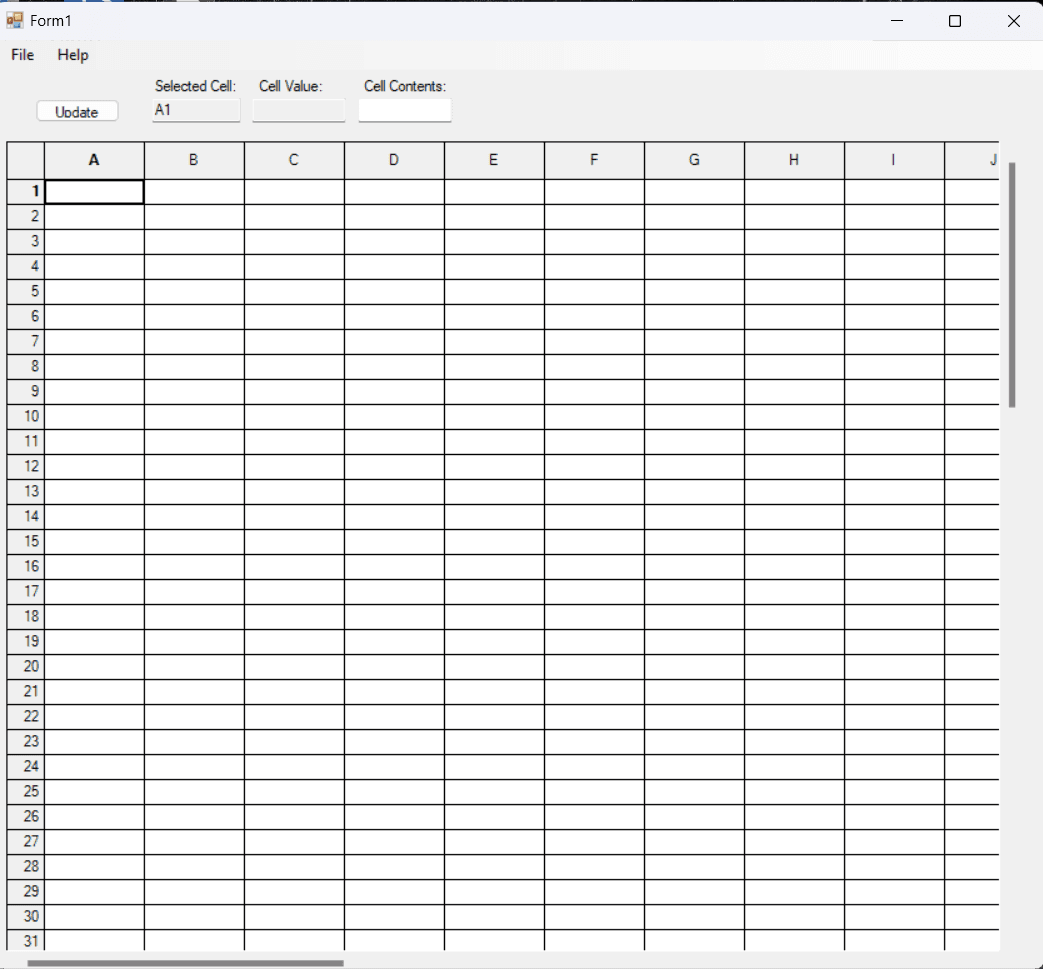Open the Help menu
The width and height of the screenshot is (1043, 969).
(73, 55)
